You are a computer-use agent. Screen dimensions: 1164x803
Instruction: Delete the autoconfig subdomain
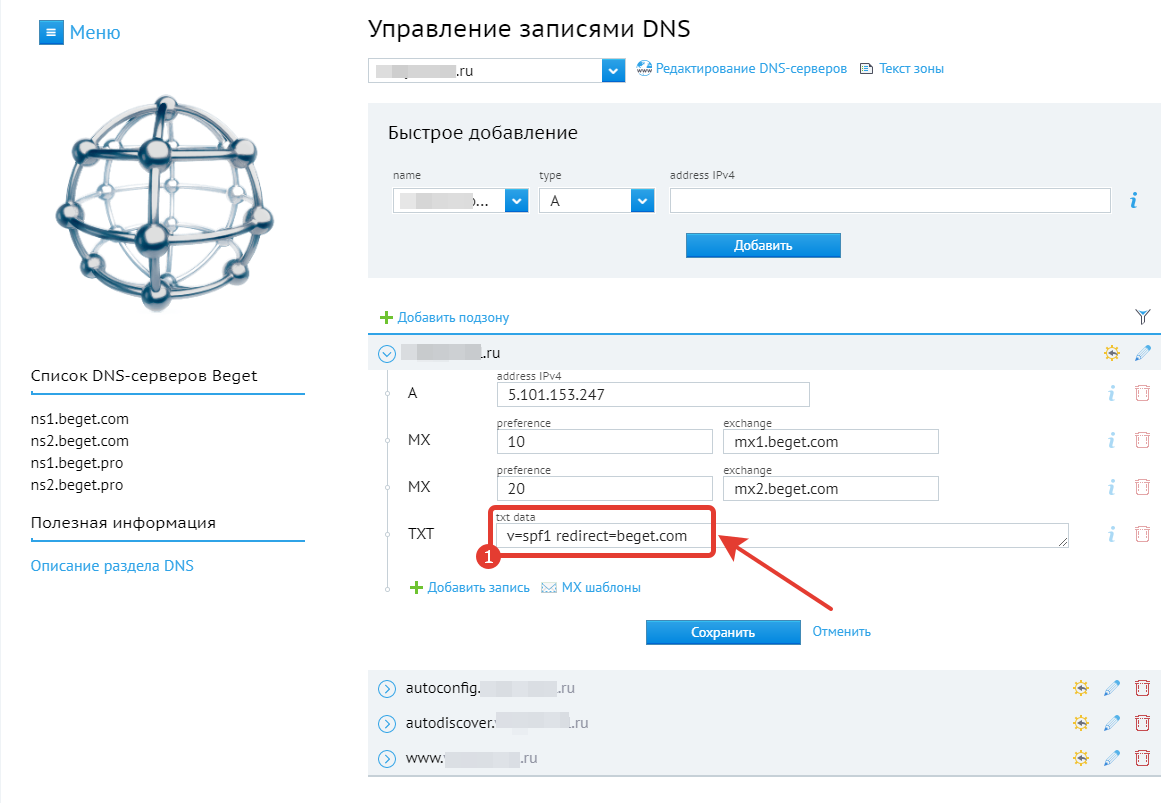(x=1142, y=688)
